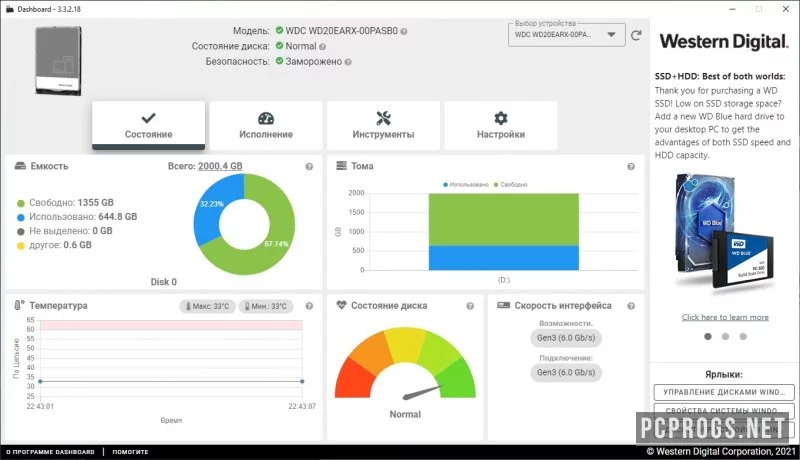Screen dimensions: 800x460
Task: Click the blue Использовано legend dot in Емкость
Action: pos(21,217)
